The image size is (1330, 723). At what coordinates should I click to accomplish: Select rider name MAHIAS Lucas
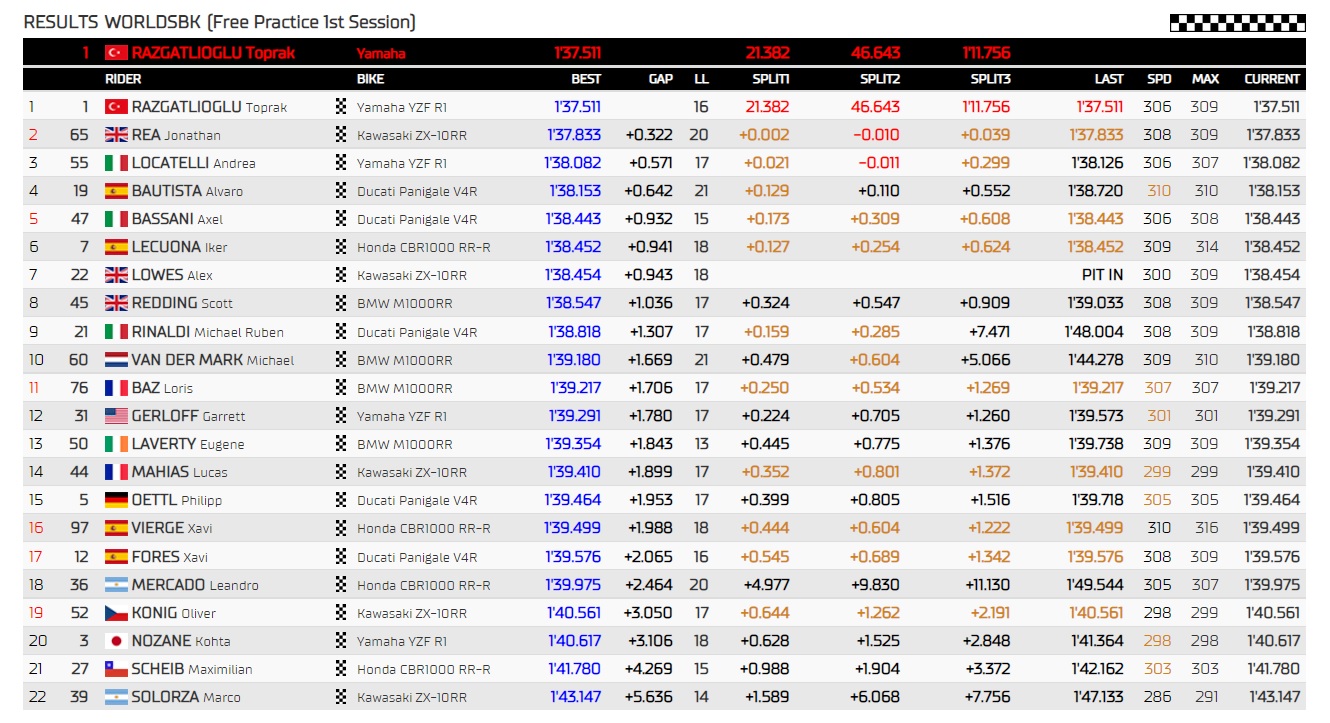click(179, 471)
